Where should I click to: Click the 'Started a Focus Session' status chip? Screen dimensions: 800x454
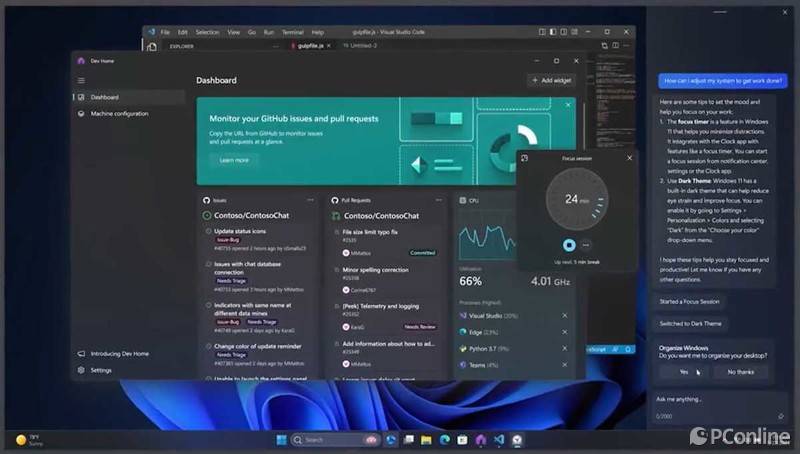click(x=689, y=301)
